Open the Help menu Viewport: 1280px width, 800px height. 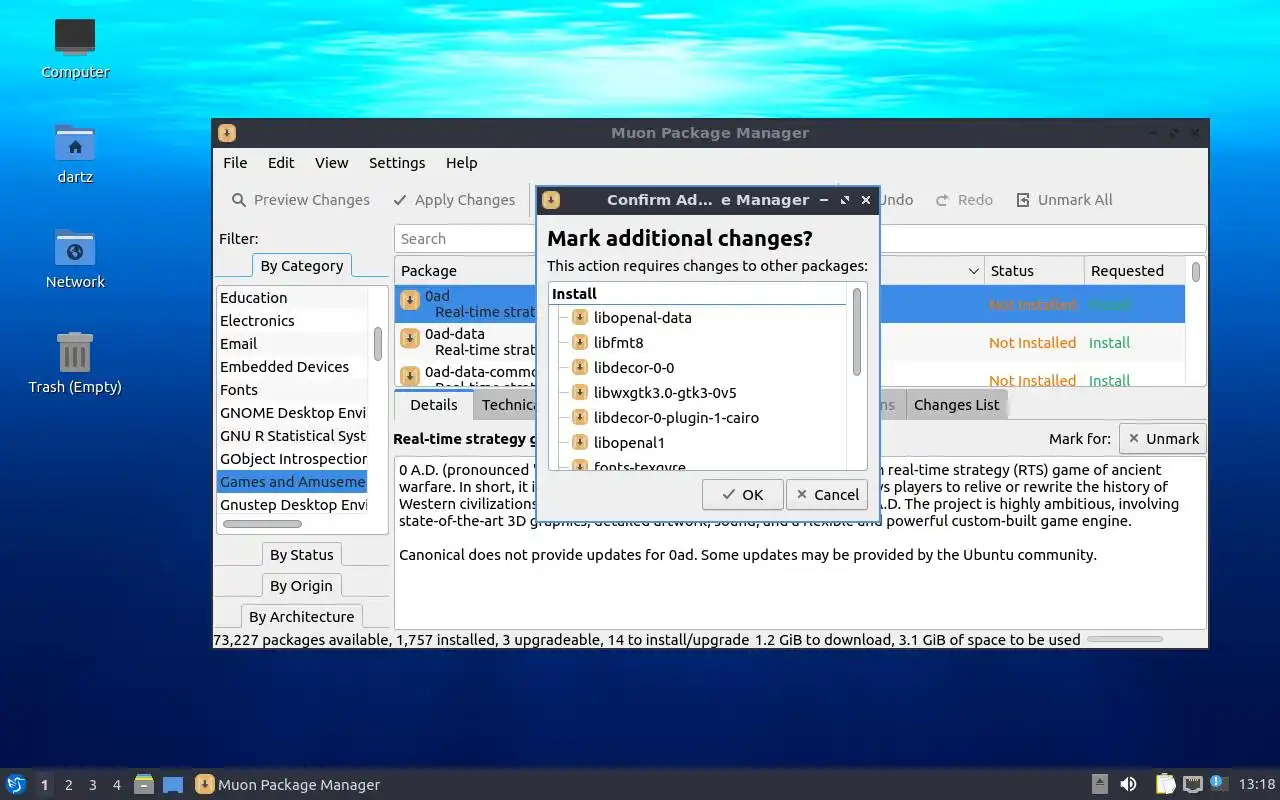point(461,163)
